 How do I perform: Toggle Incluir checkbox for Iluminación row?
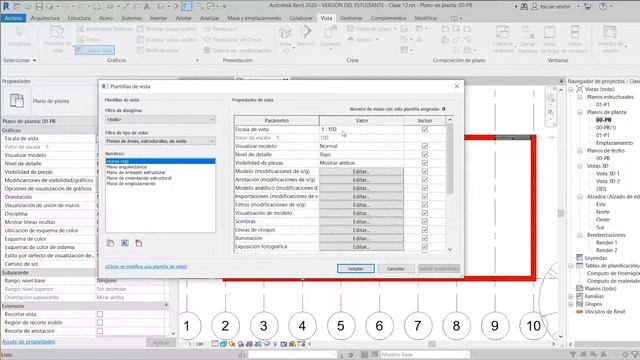coord(425,238)
